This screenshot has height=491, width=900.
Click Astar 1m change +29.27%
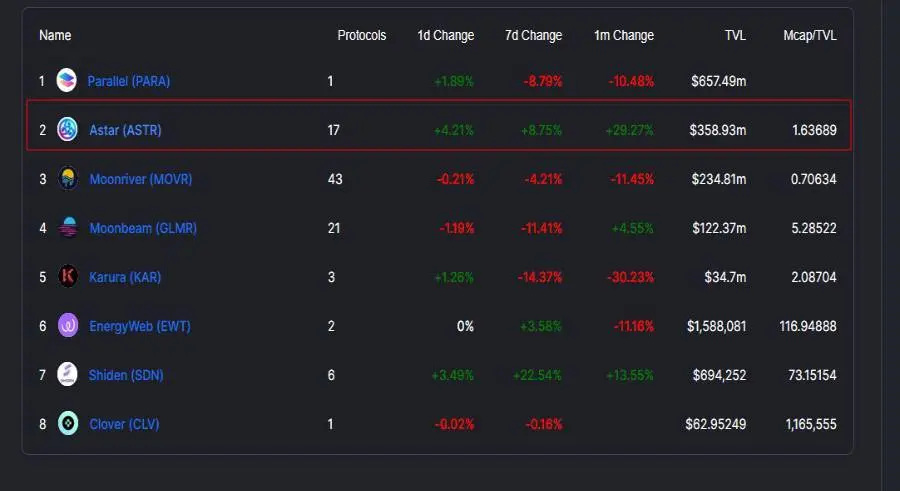pyautogui.click(x=629, y=130)
